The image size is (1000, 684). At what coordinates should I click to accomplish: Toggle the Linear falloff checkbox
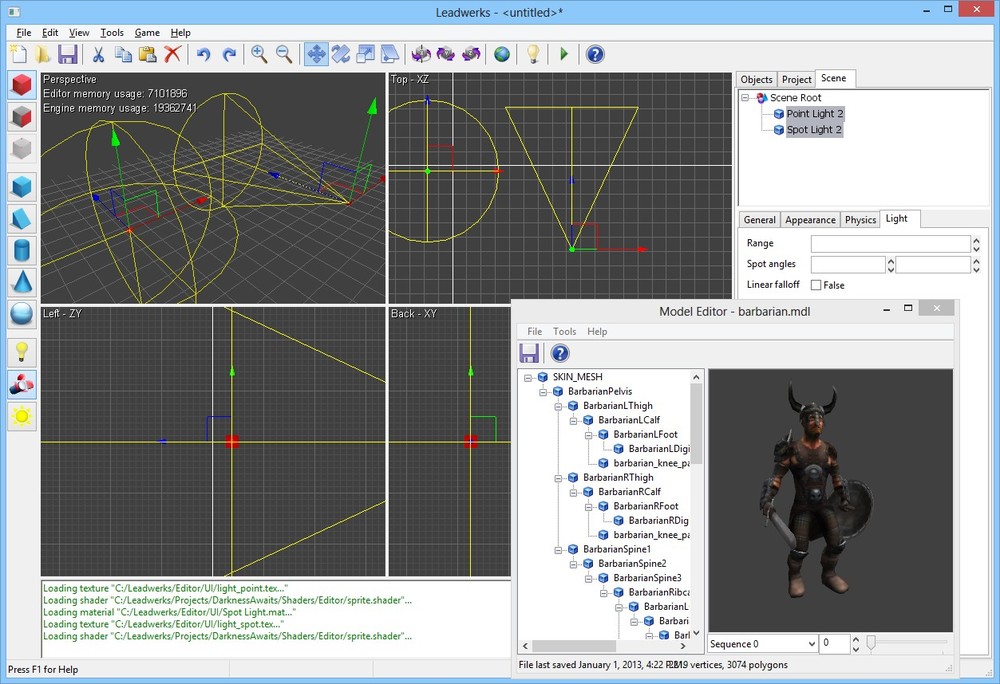point(816,285)
